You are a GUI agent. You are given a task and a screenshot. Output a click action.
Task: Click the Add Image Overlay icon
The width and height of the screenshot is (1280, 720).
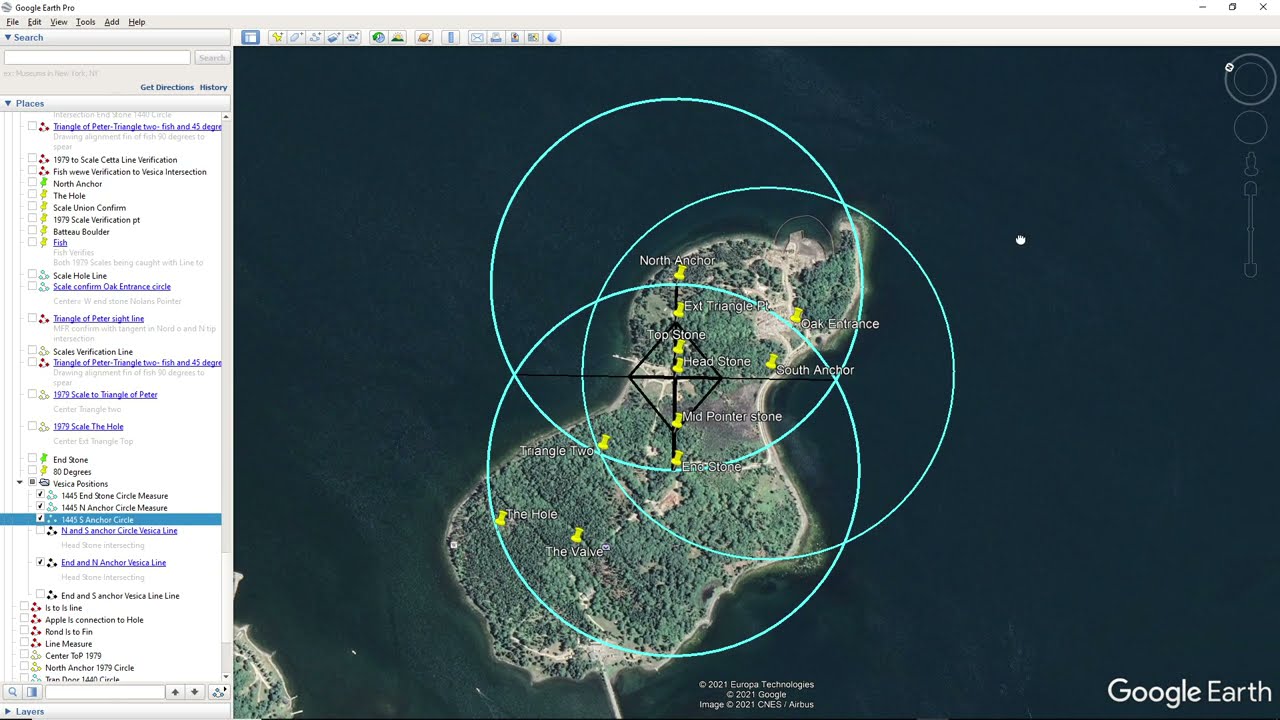pos(334,37)
